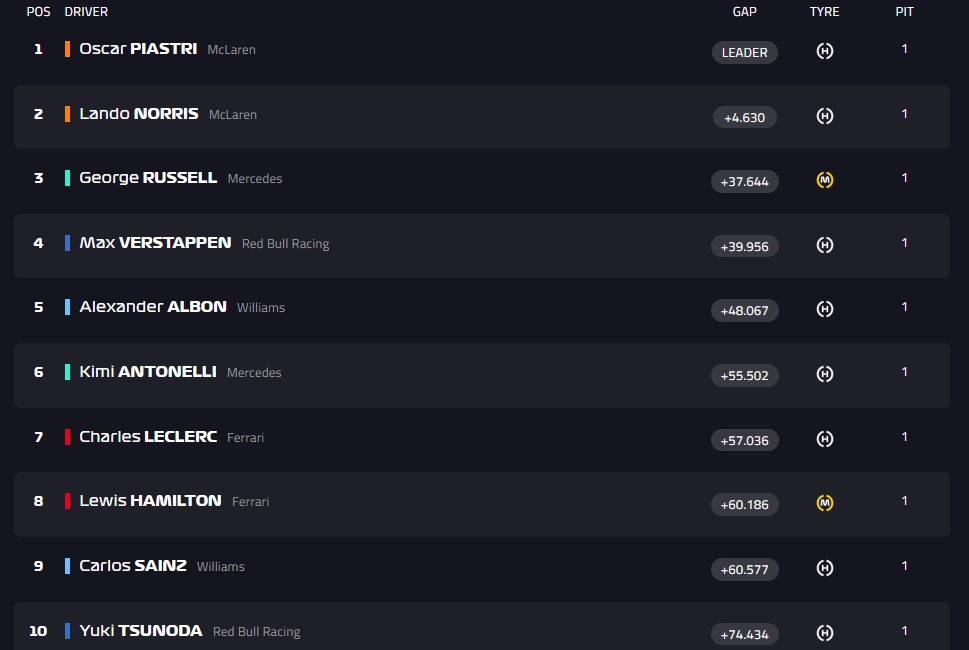Click the +4.630 gap badge
Image resolution: width=969 pixels, height=650 pixels.
745,117
